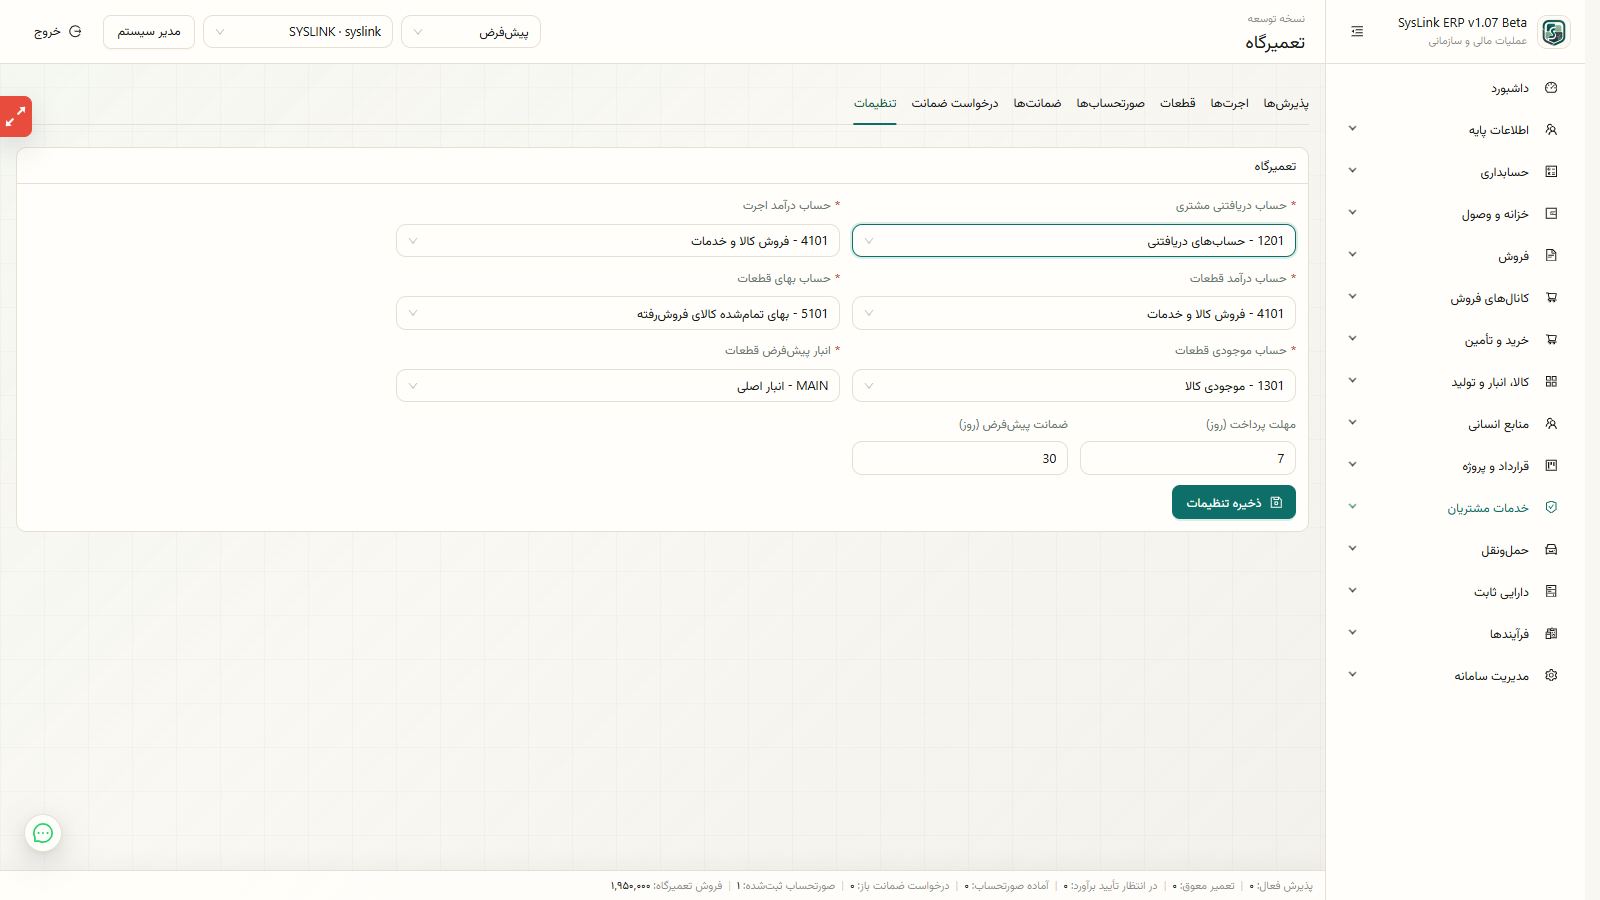Viewport: 1600px width, 900px height.
Task: Switch to the صورتحساب‌ها tab
Action: 1111,103
